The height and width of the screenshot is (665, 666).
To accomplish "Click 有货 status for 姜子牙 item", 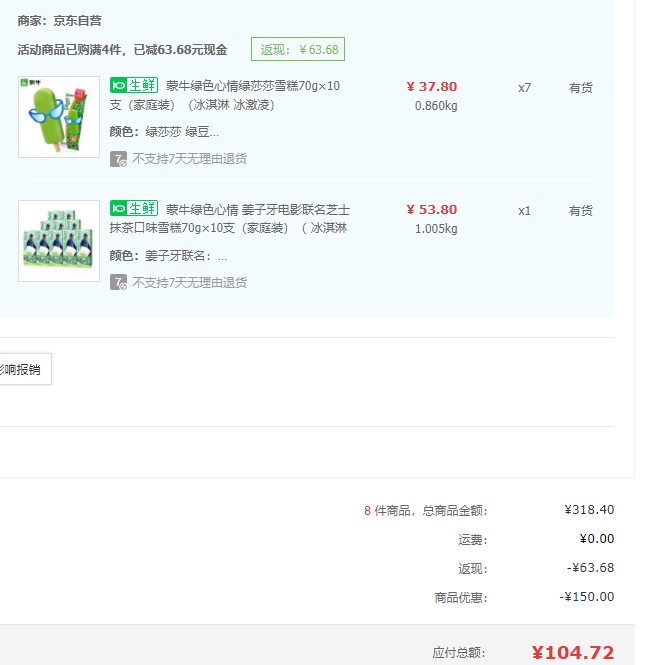I will [x=581, y=211].
